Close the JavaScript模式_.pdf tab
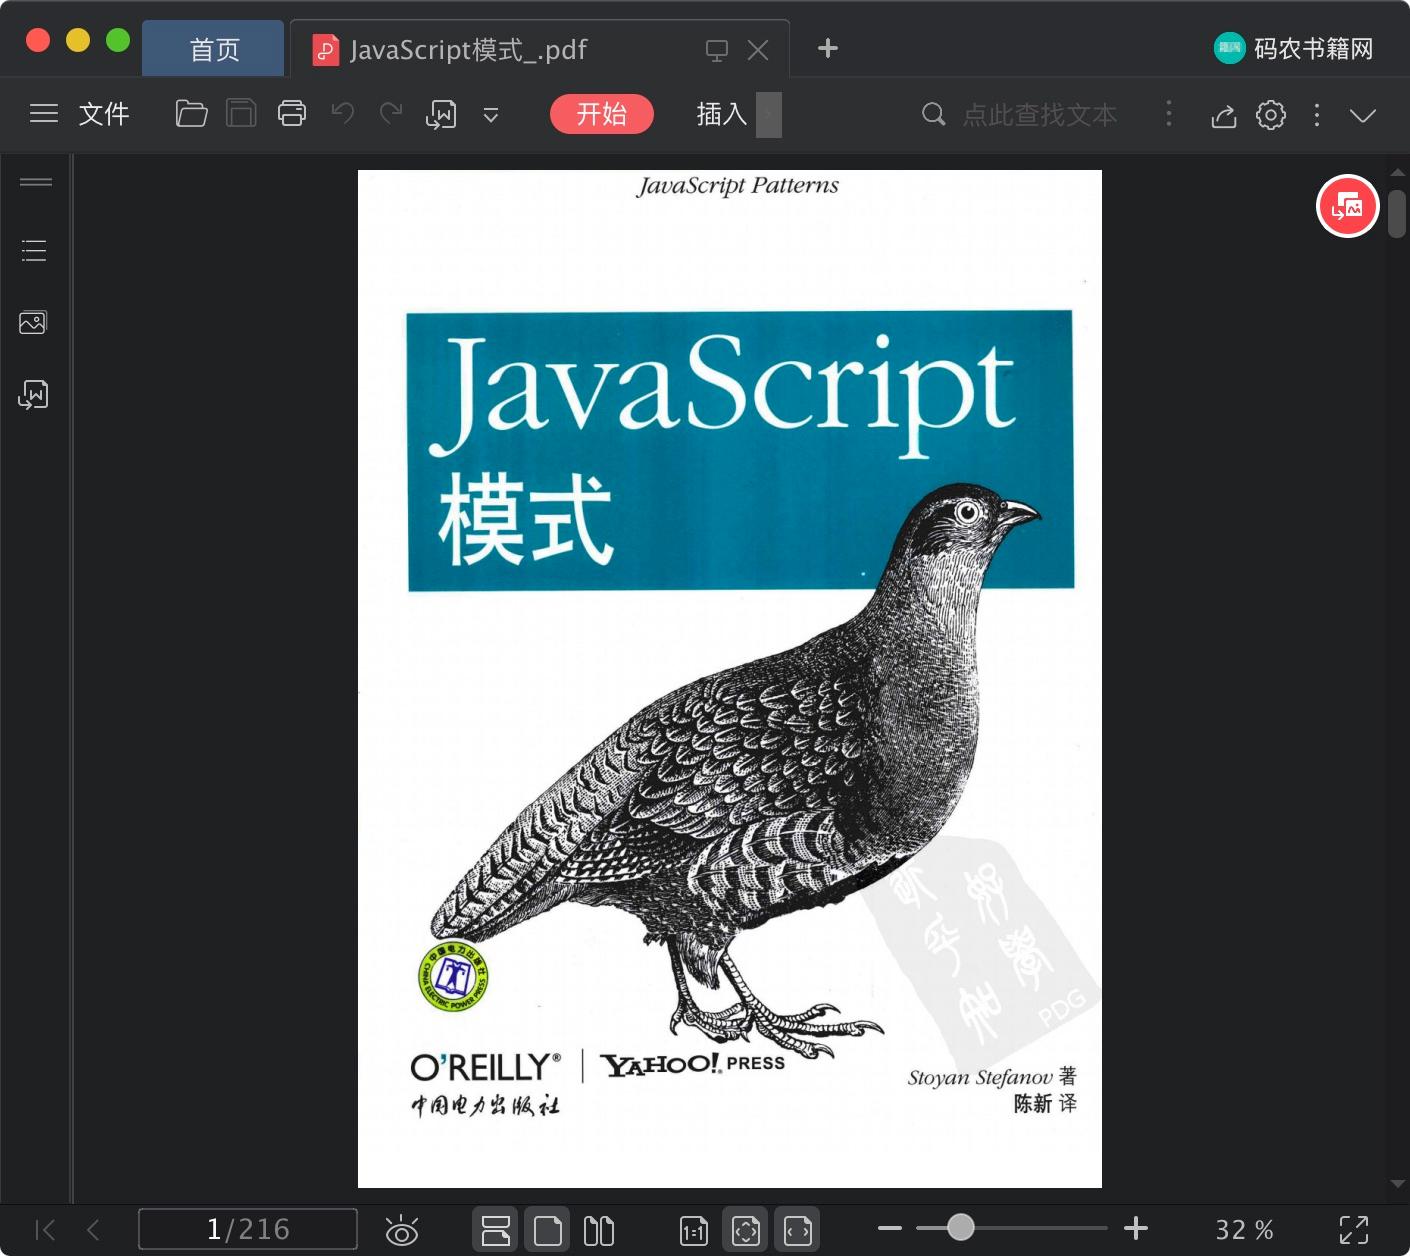This screenshot has height=1256, width=1410. 758,50
